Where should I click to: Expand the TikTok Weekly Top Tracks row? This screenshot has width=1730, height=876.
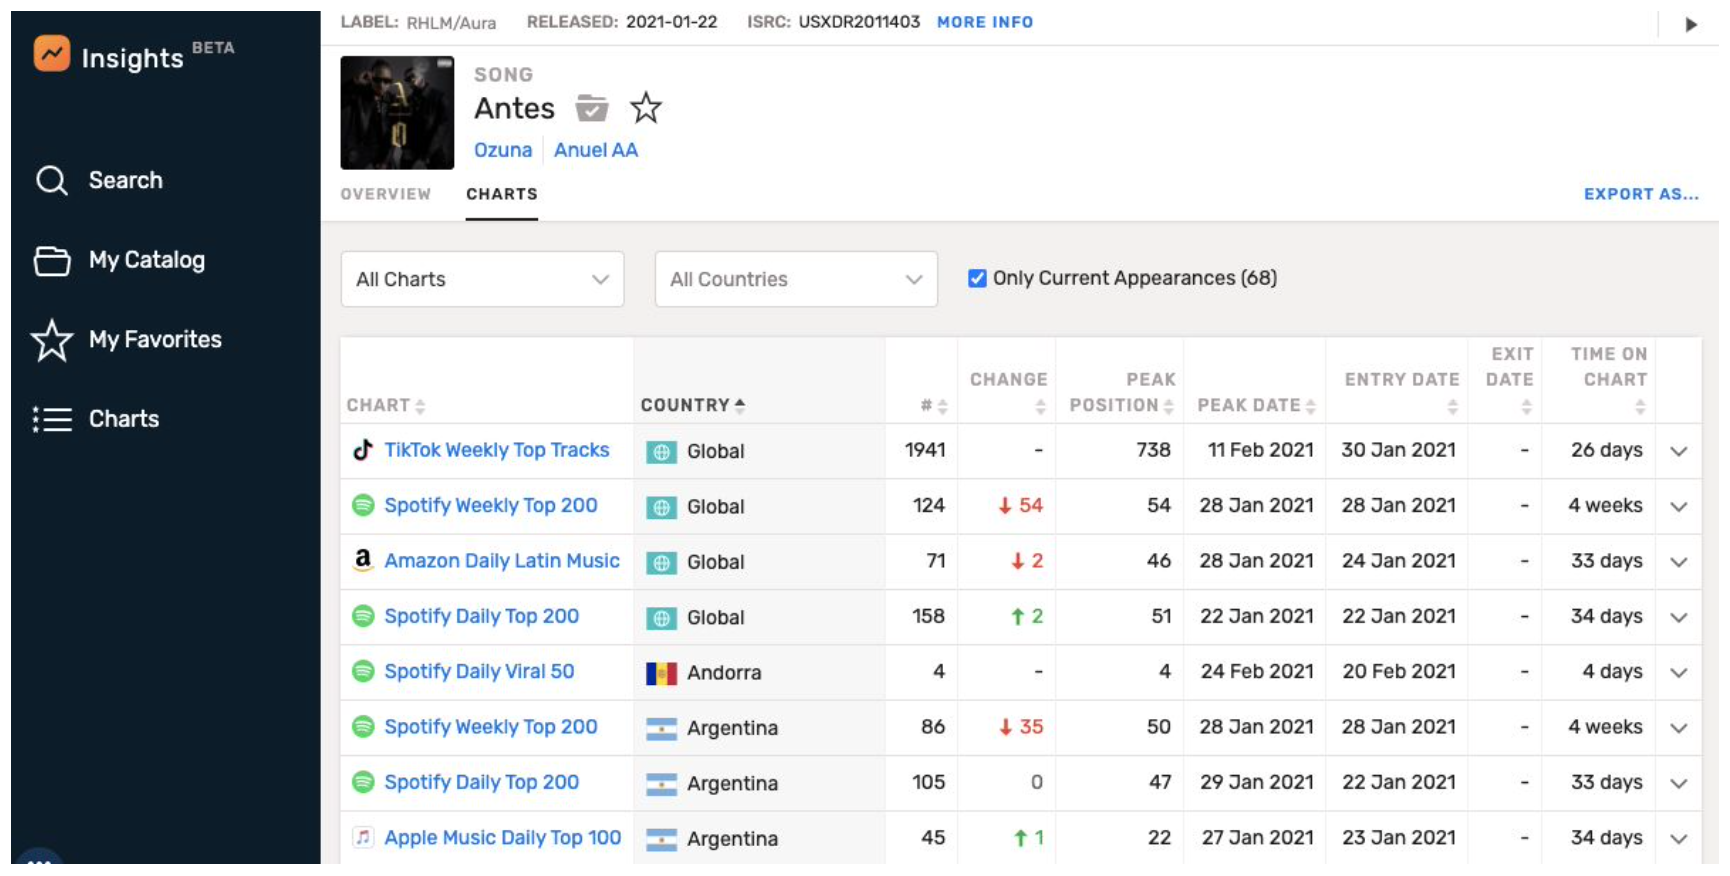click(1678, 451)
